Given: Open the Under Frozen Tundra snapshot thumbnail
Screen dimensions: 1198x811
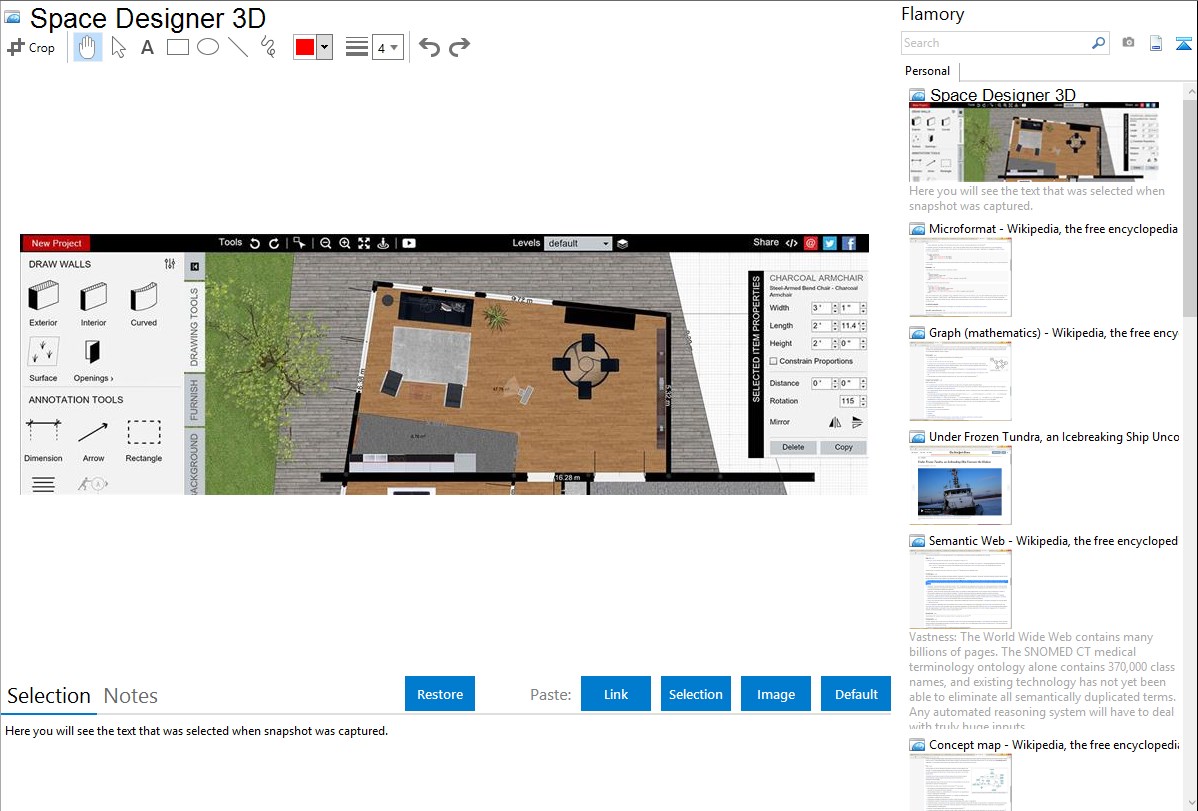Looking at the screenshot, I should coord(960,484).
